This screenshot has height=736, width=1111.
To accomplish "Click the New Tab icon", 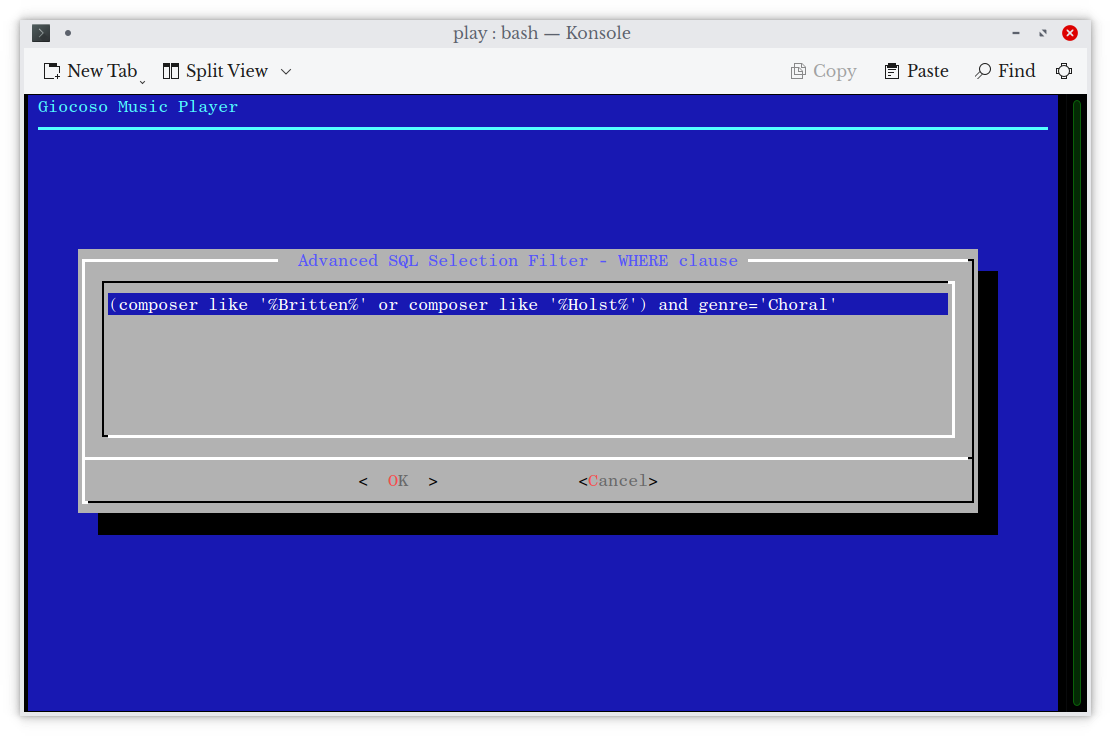I will point(52,71).
